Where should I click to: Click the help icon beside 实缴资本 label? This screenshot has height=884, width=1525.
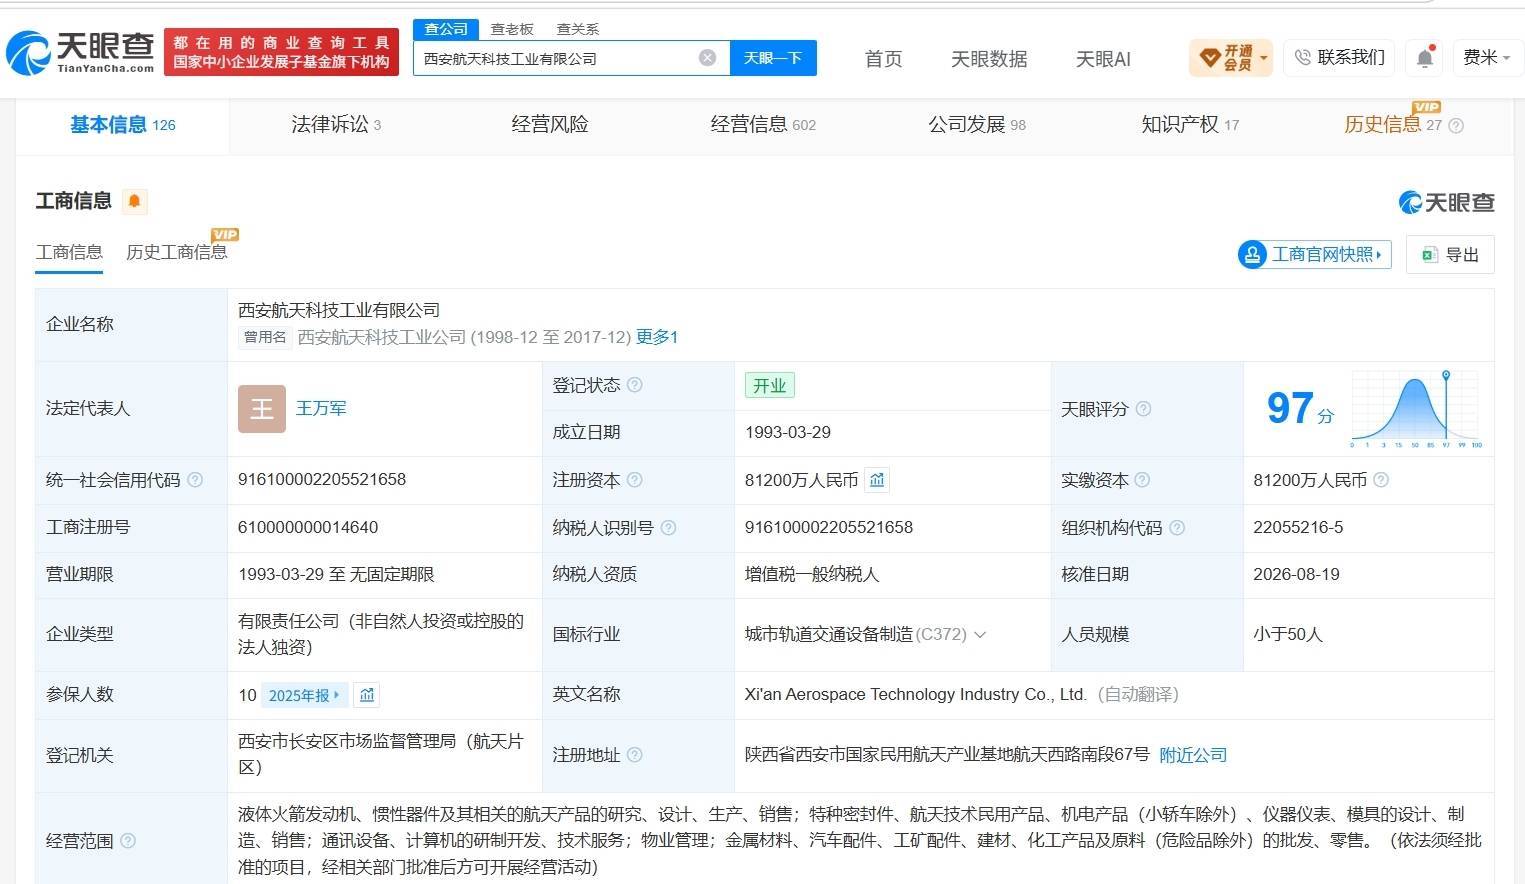1142,480
